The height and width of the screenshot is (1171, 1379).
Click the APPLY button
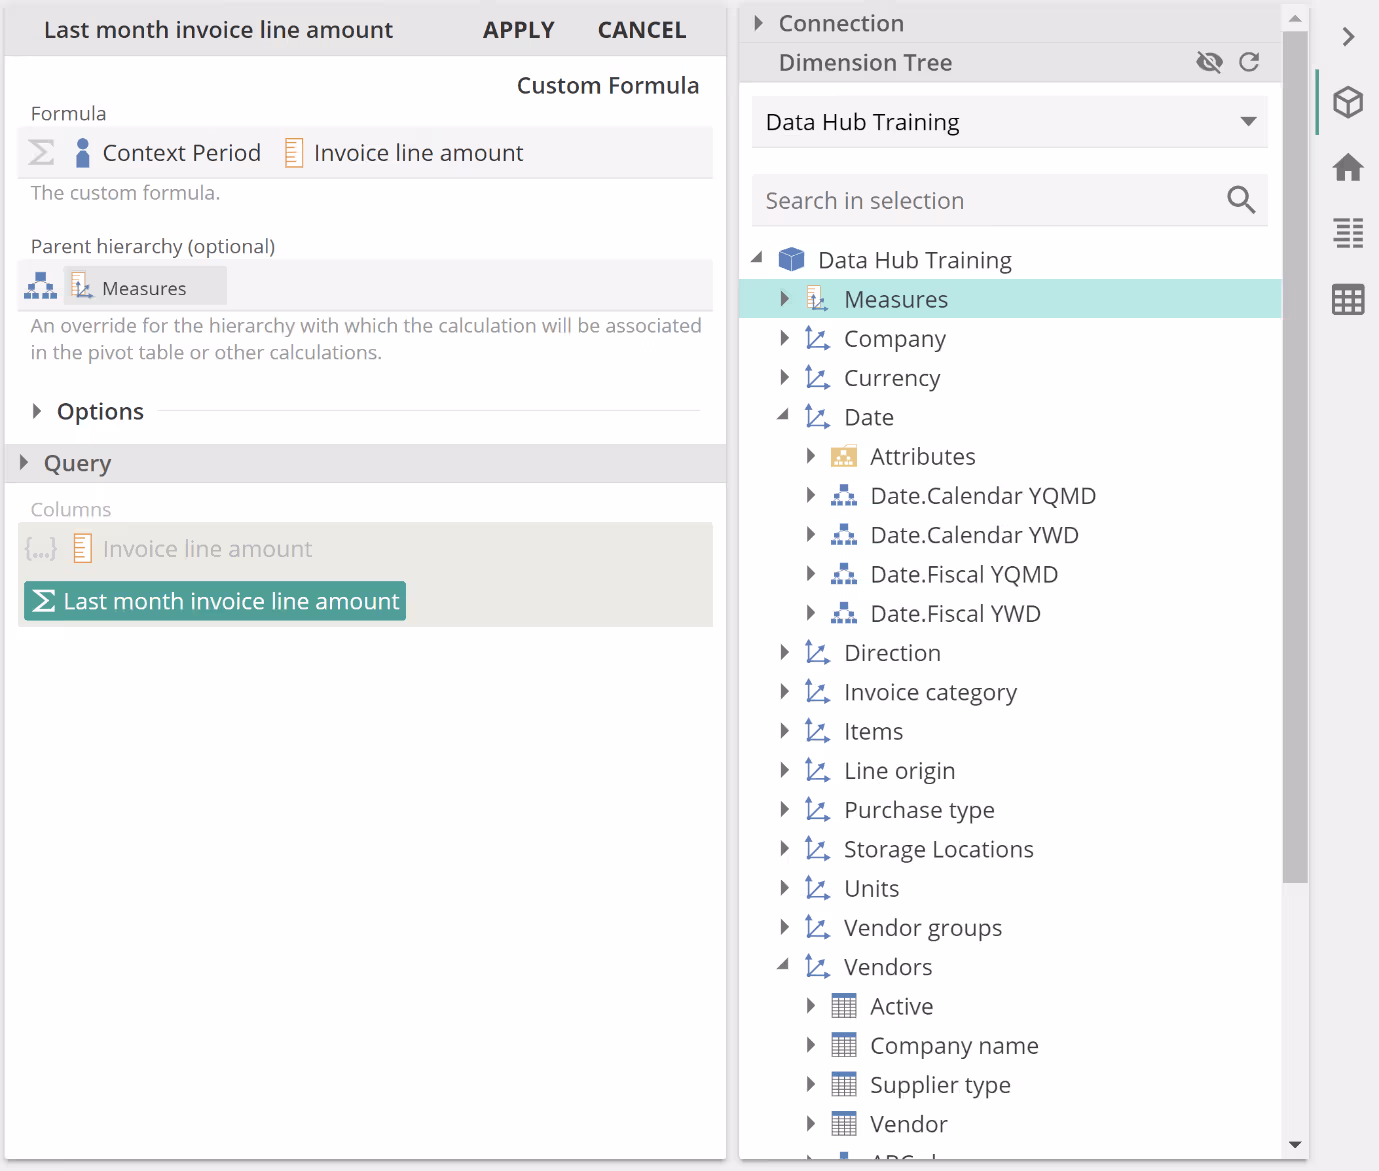(x=518, y=30)
